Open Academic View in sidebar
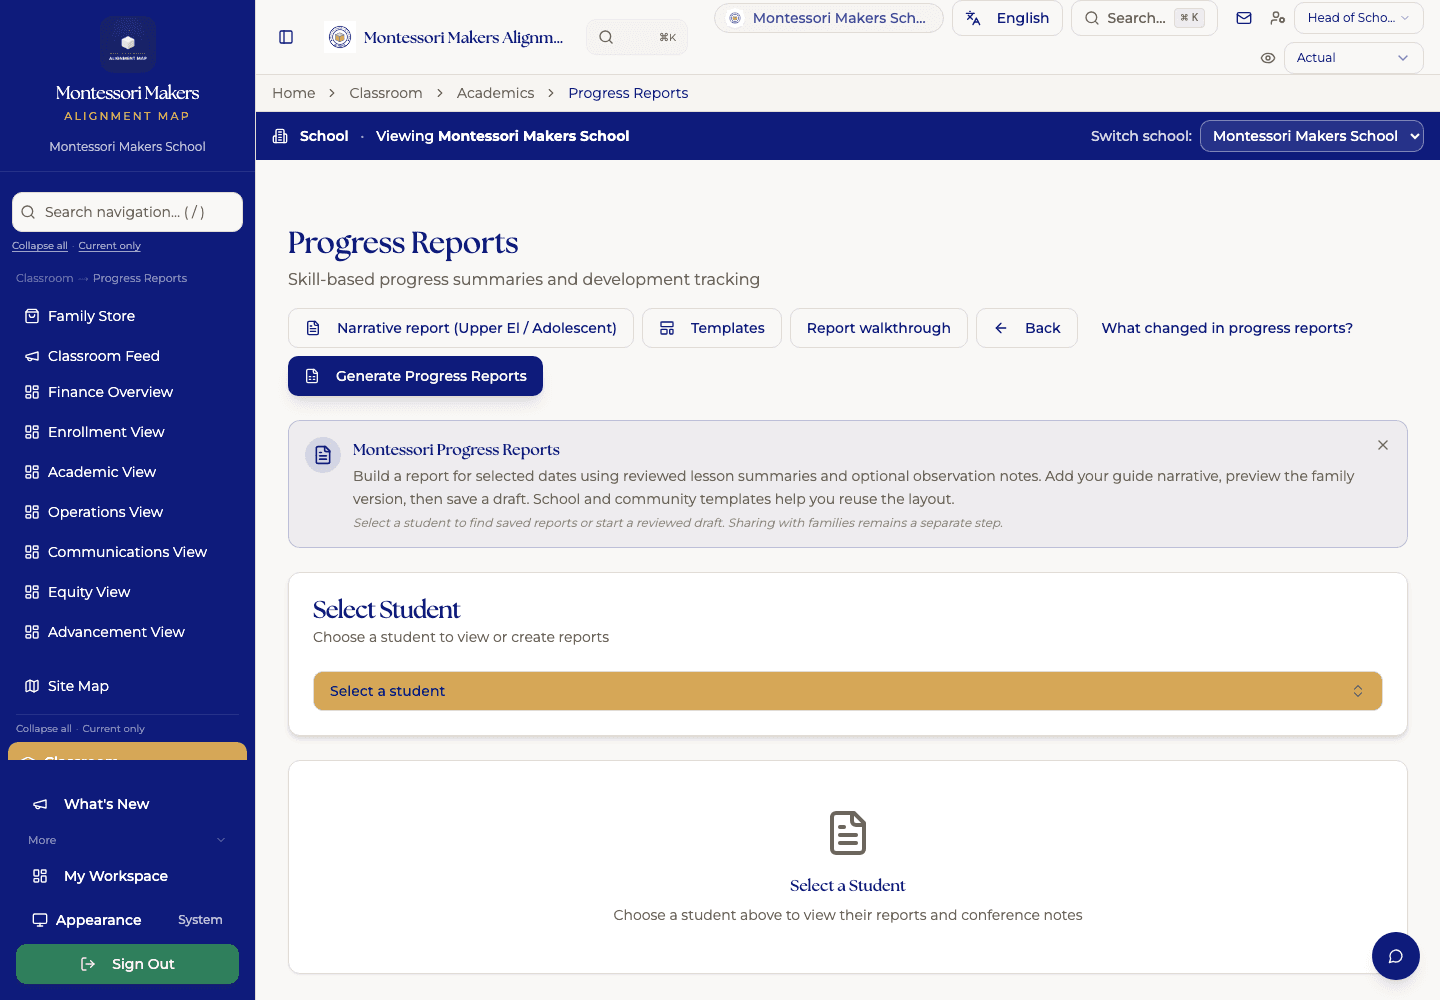 [102, 472]
